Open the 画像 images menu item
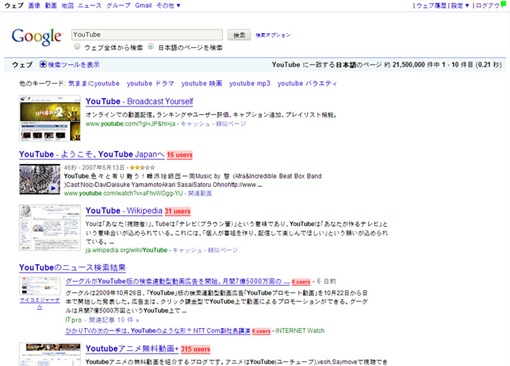The image size is (510, 366). click(x=34, y=5)
